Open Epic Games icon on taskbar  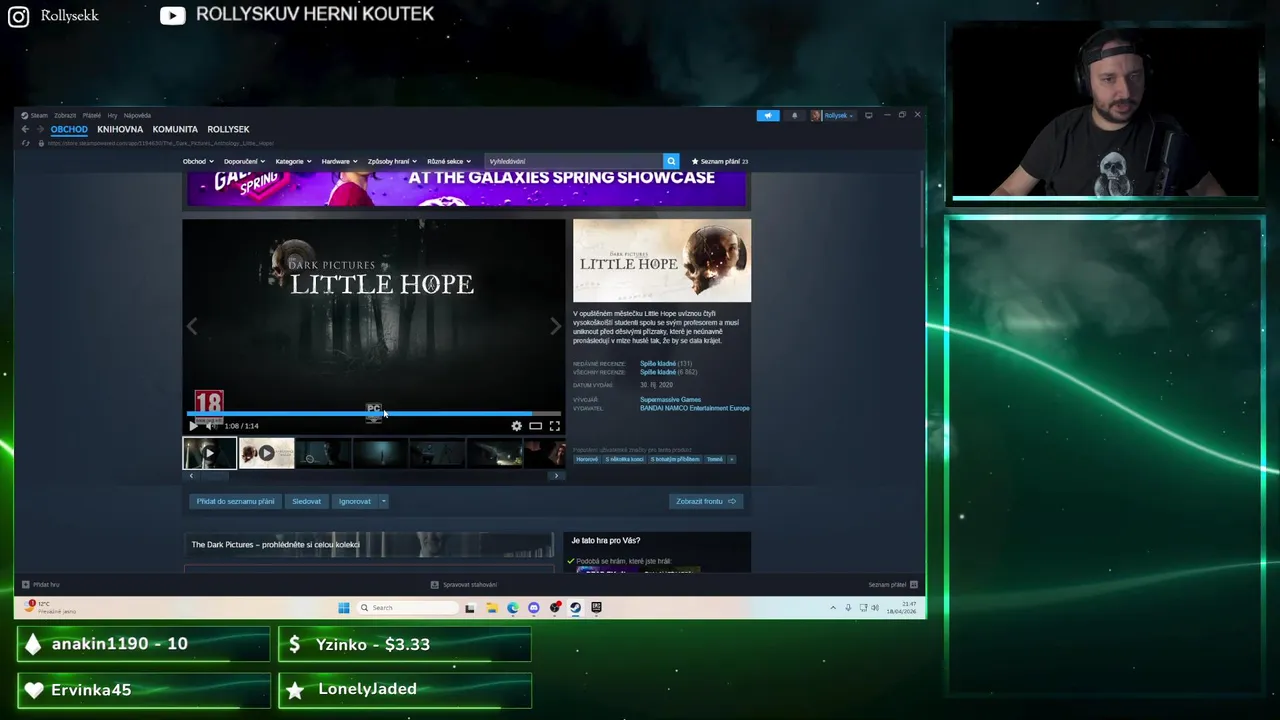click(596, 607)
